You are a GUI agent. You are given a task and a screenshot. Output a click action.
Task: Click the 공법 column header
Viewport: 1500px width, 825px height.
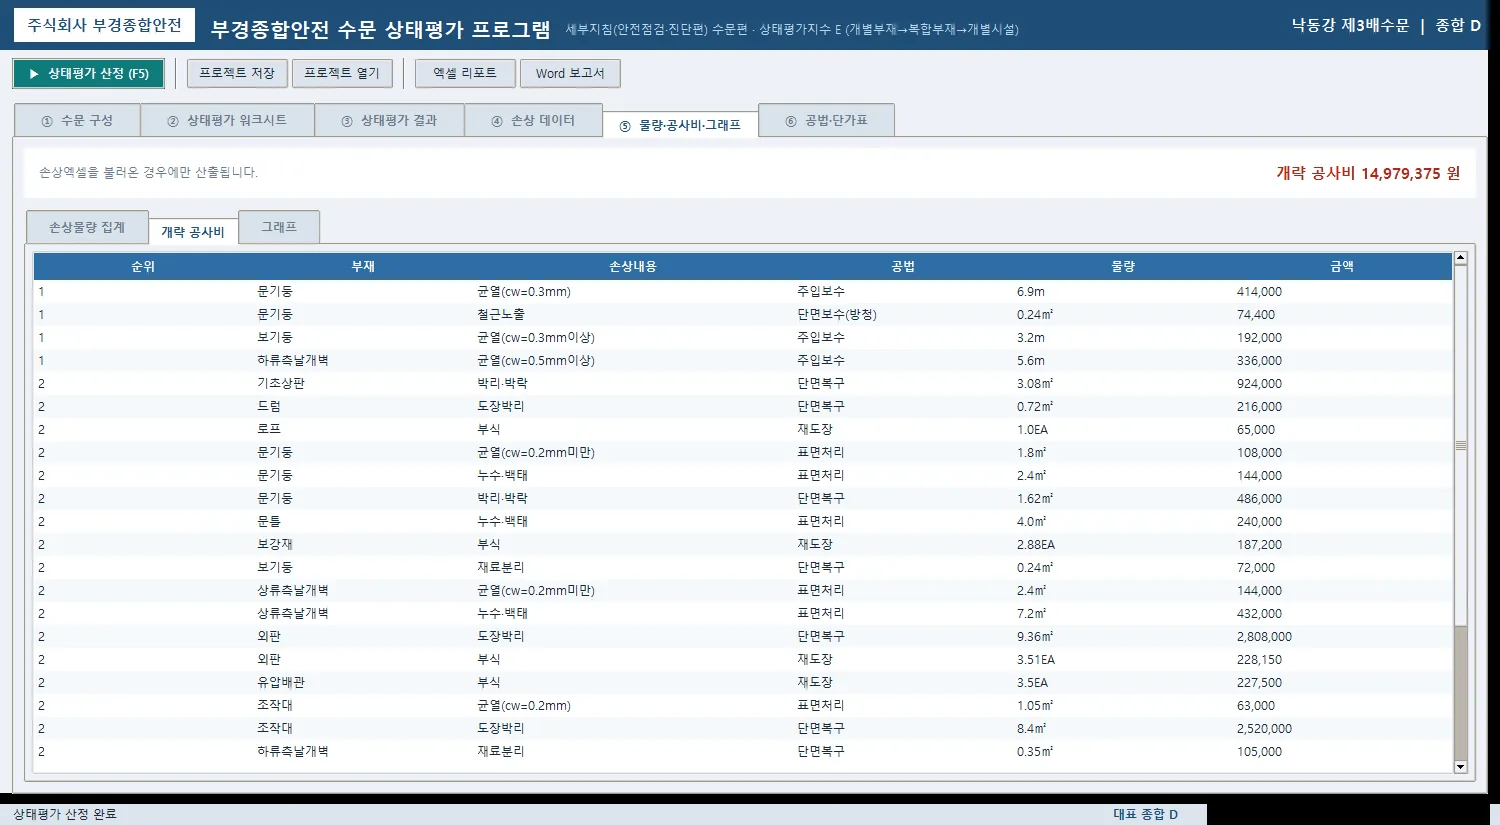[x=903, y=267]
